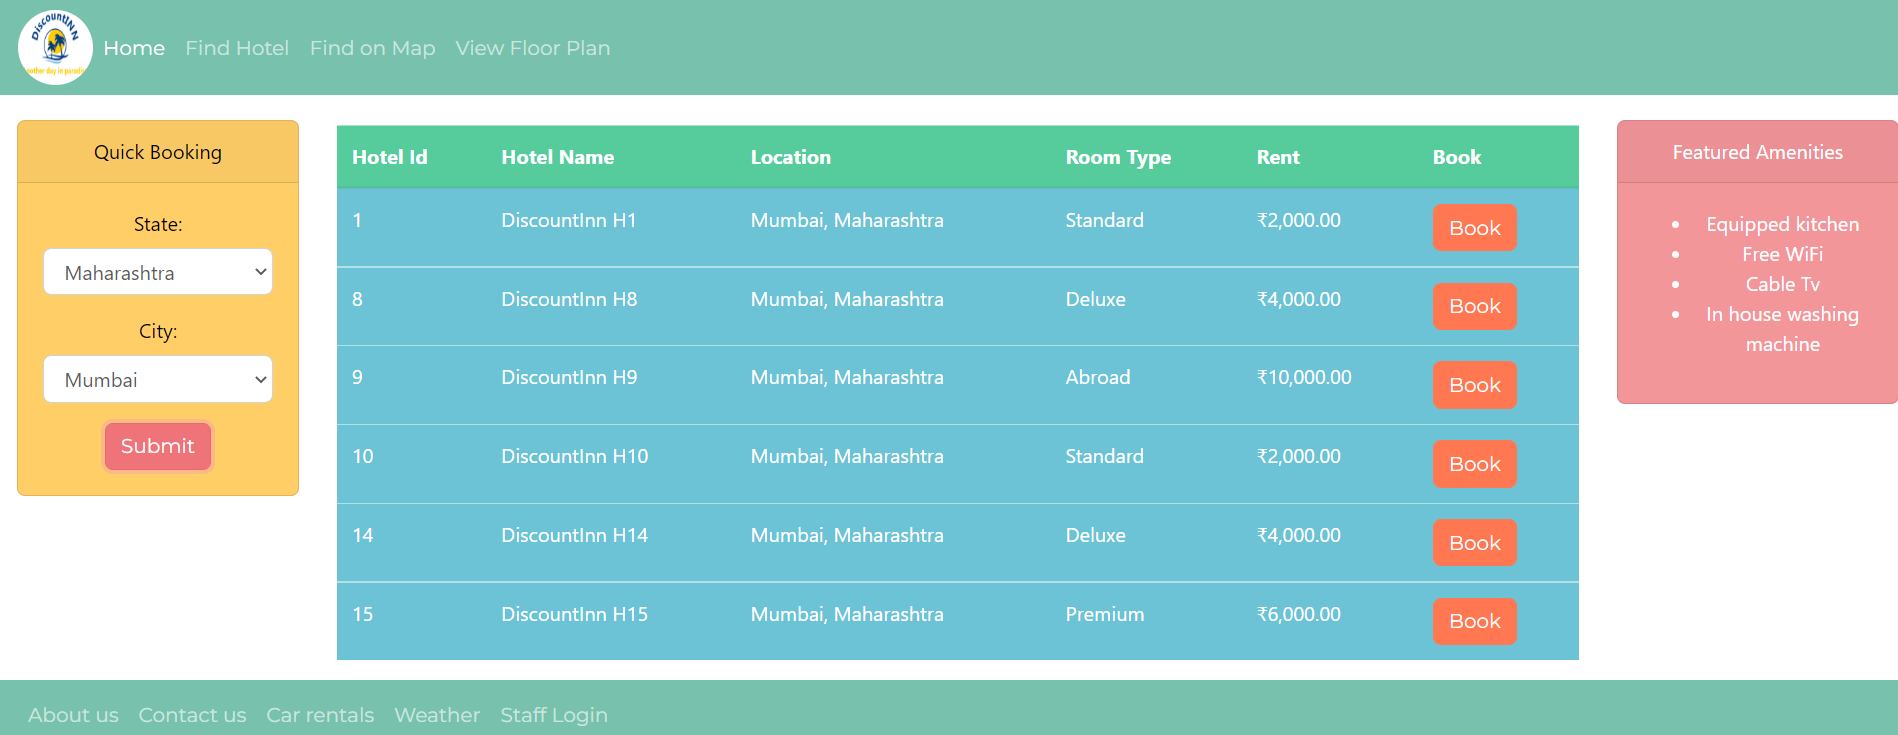Screen dimensions: 1898x735
Task: Click the DiscountInn logo icon
Action: pyautogui.click(x=55, y=47)
